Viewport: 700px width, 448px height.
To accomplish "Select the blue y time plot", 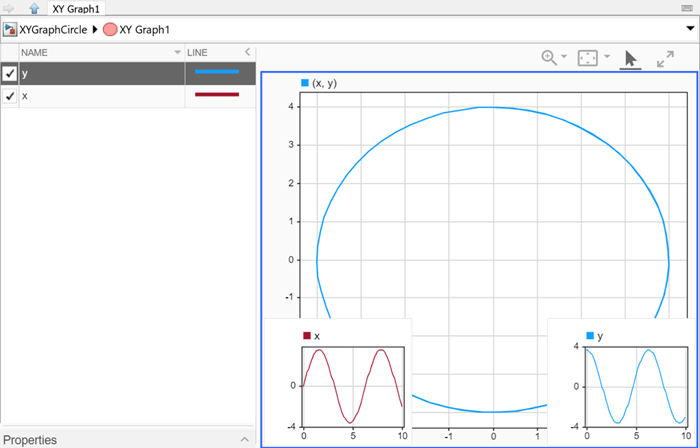I will [x=636, y=386].
